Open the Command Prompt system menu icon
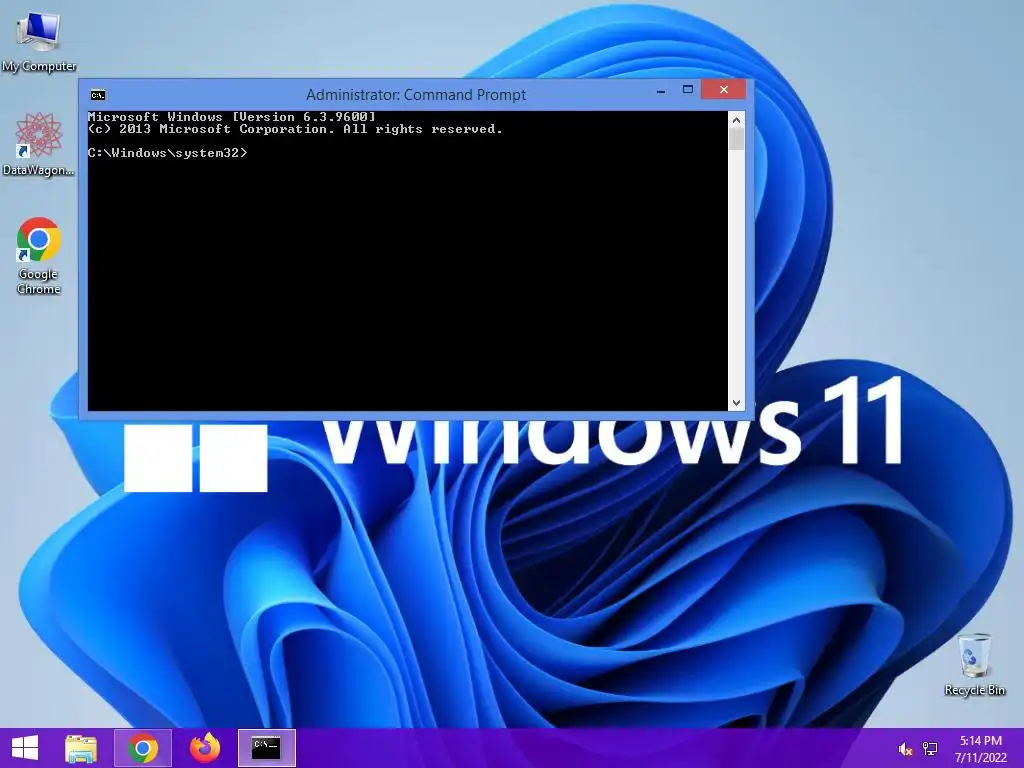Viewport: 1024px width, 768px height. pyautogui.click(x=98, y=95)
